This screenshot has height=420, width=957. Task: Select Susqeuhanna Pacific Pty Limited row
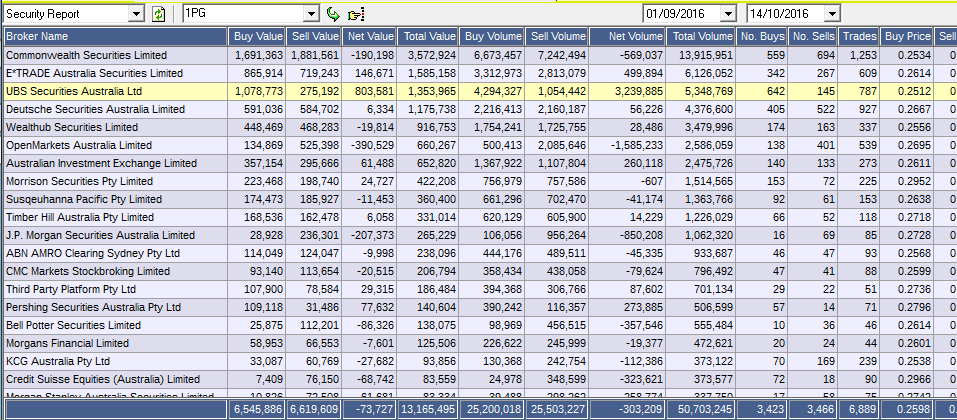[x=478, y=200]
